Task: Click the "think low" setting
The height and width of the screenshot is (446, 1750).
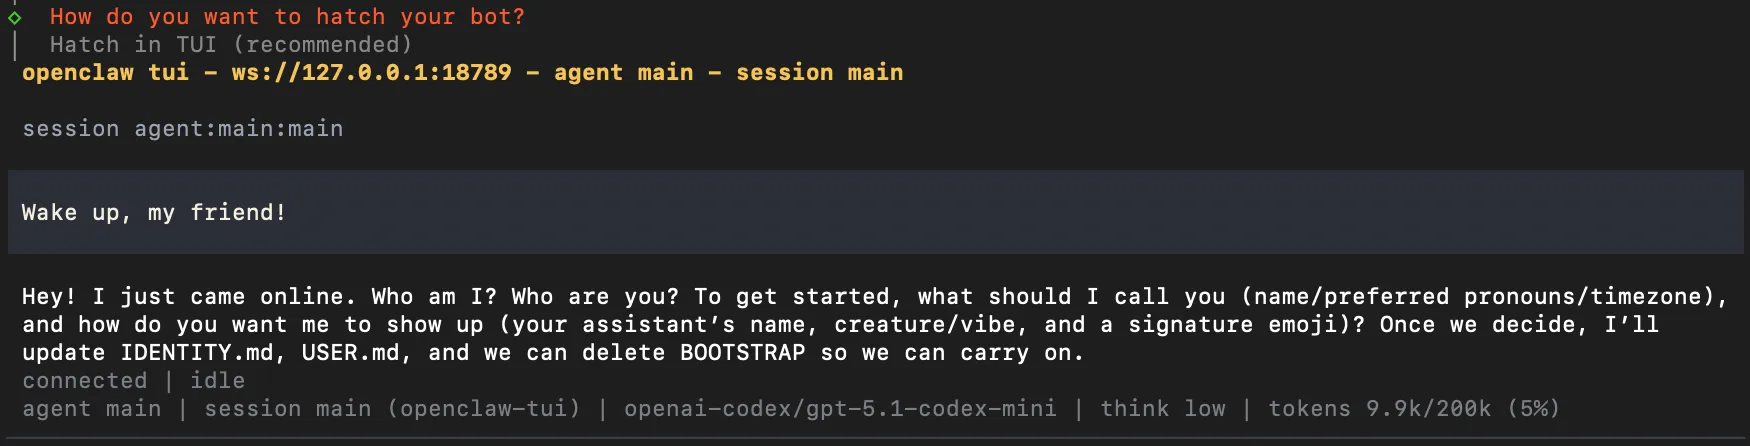Action: (1162, 409)
